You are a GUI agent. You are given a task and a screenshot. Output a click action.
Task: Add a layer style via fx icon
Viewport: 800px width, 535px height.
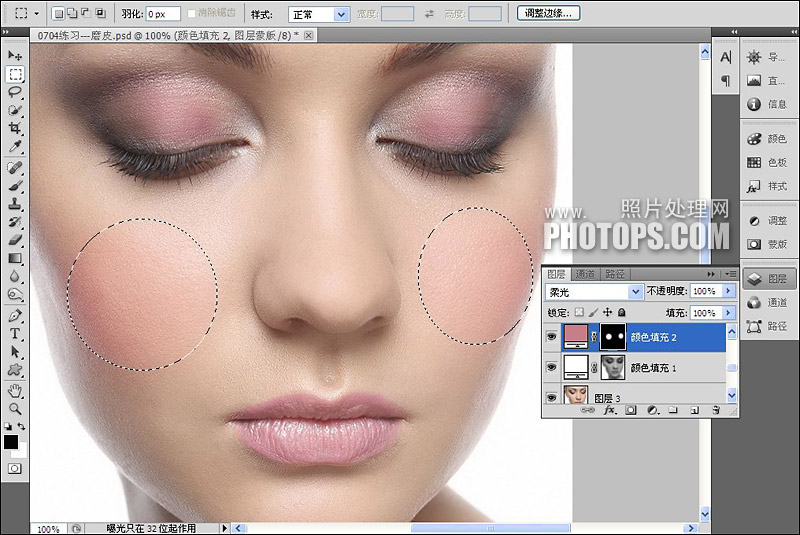point(609,410)
